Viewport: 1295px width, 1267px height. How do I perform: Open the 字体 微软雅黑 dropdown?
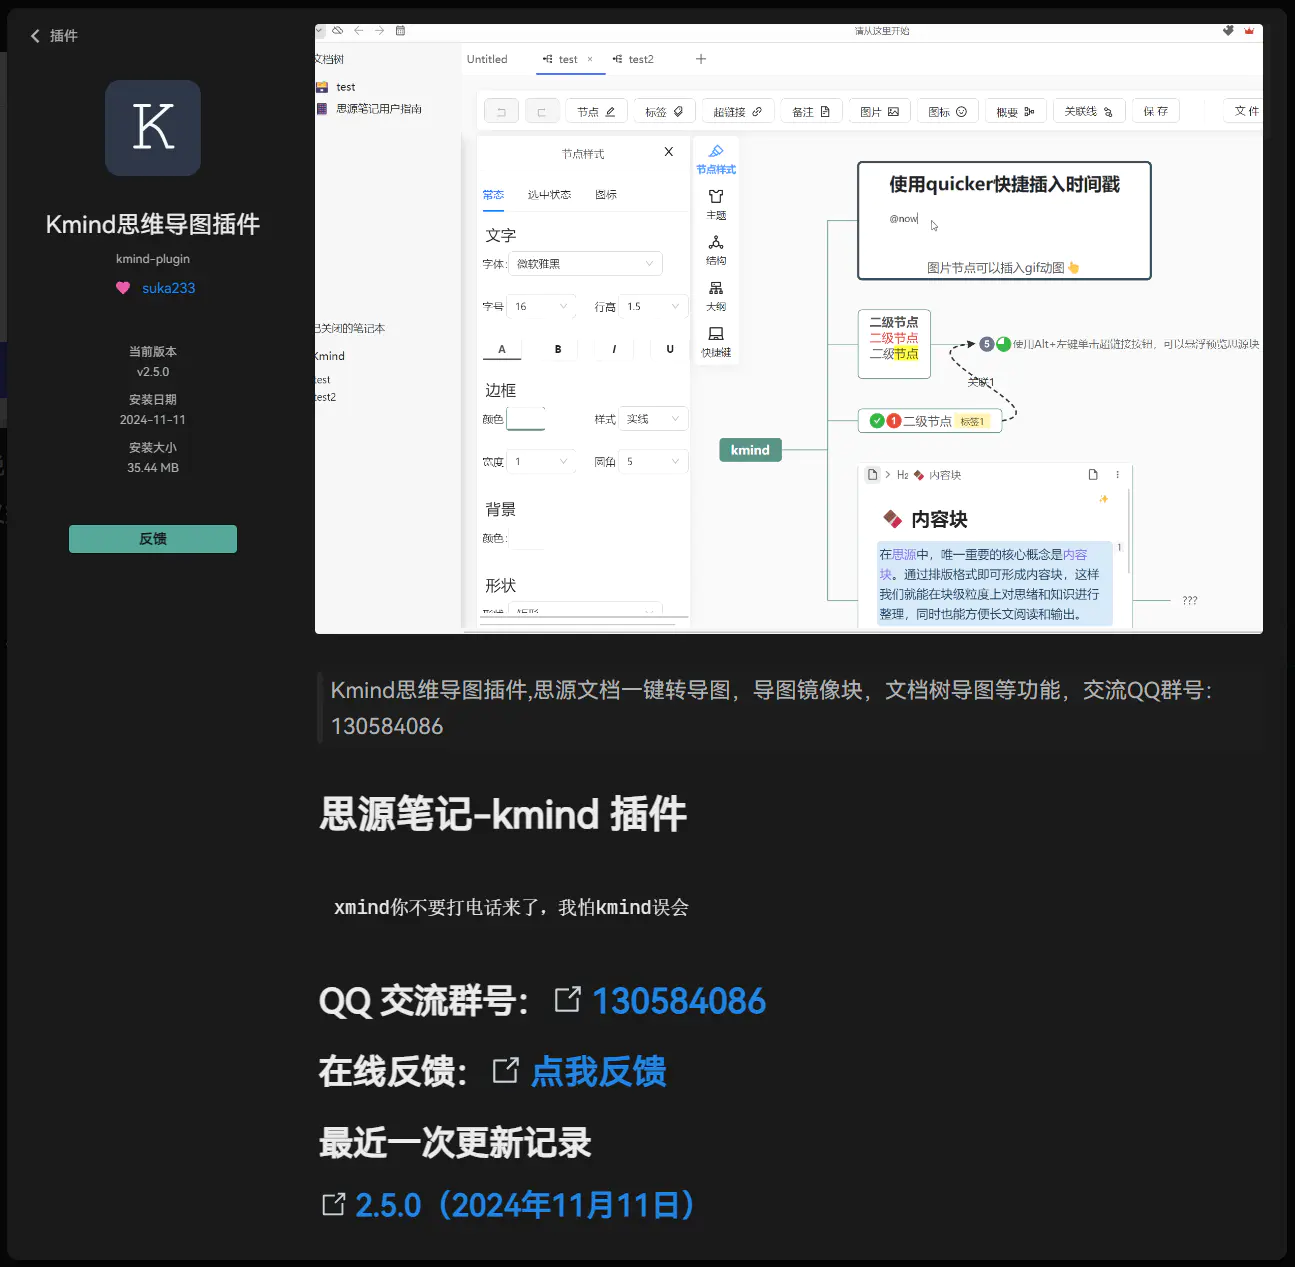click(x=585, y=264)
